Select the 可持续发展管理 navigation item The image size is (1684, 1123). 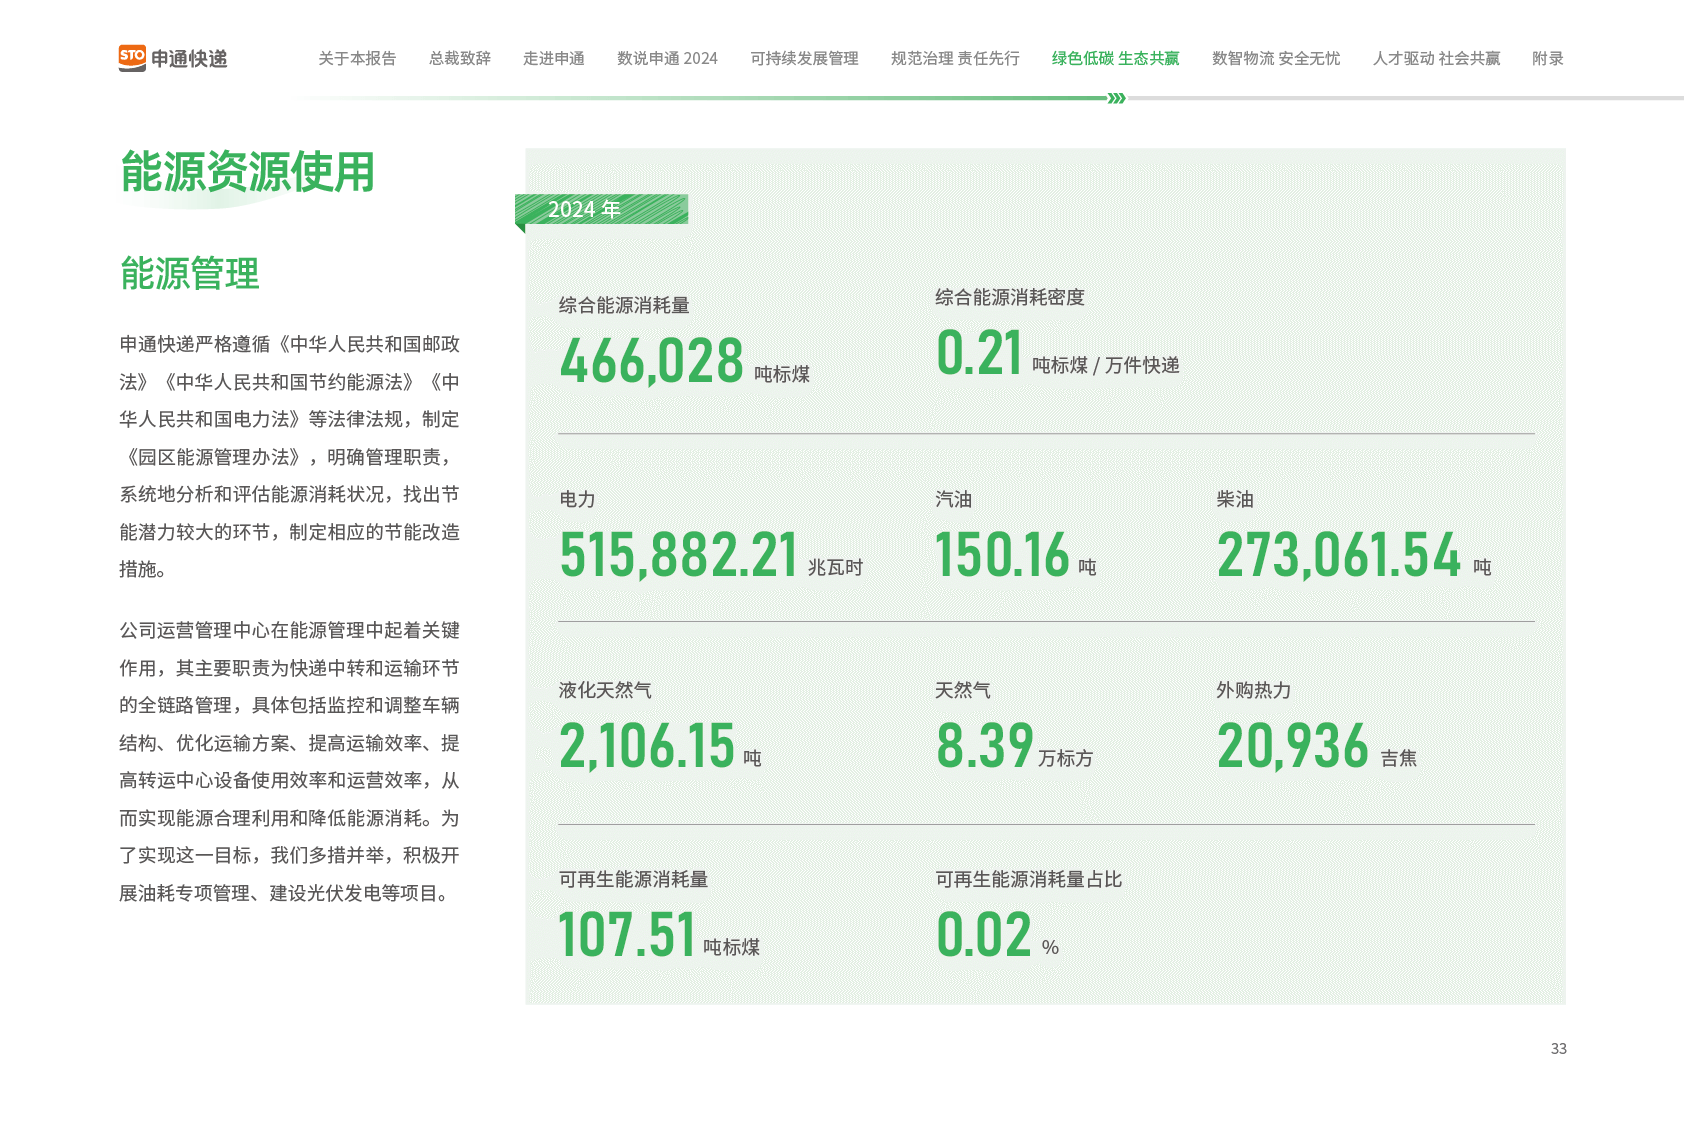(804, 58)
